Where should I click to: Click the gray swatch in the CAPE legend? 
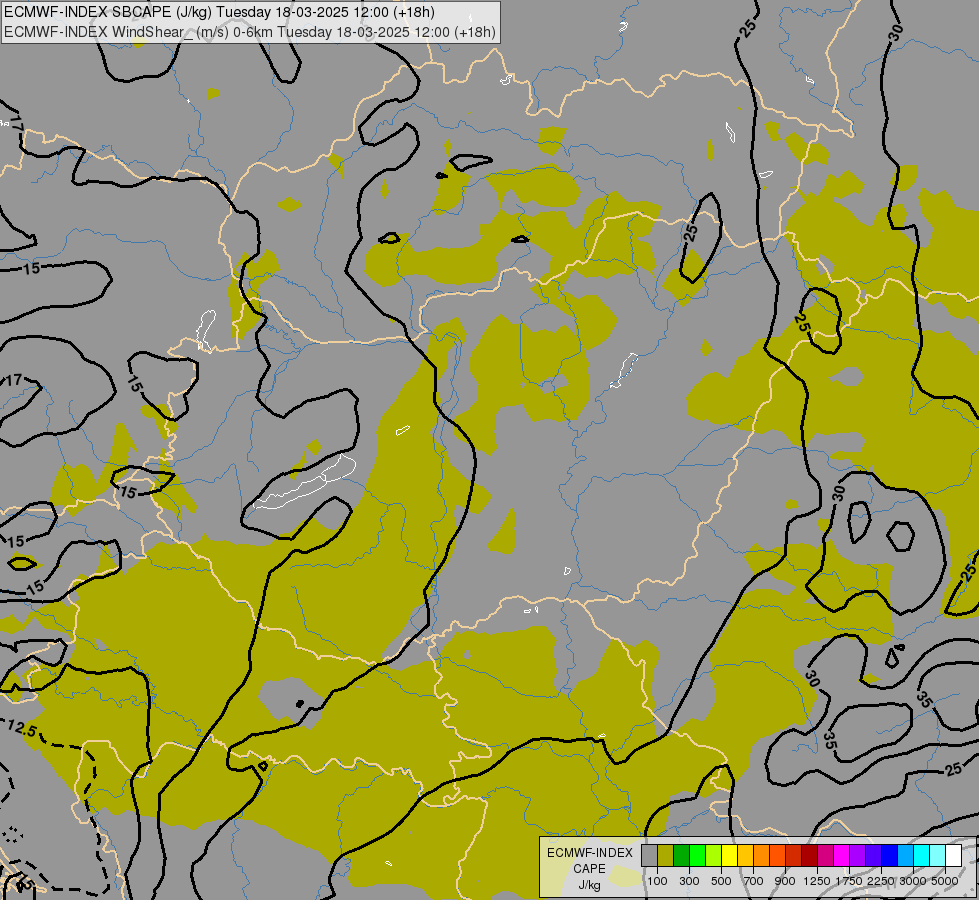649,856
